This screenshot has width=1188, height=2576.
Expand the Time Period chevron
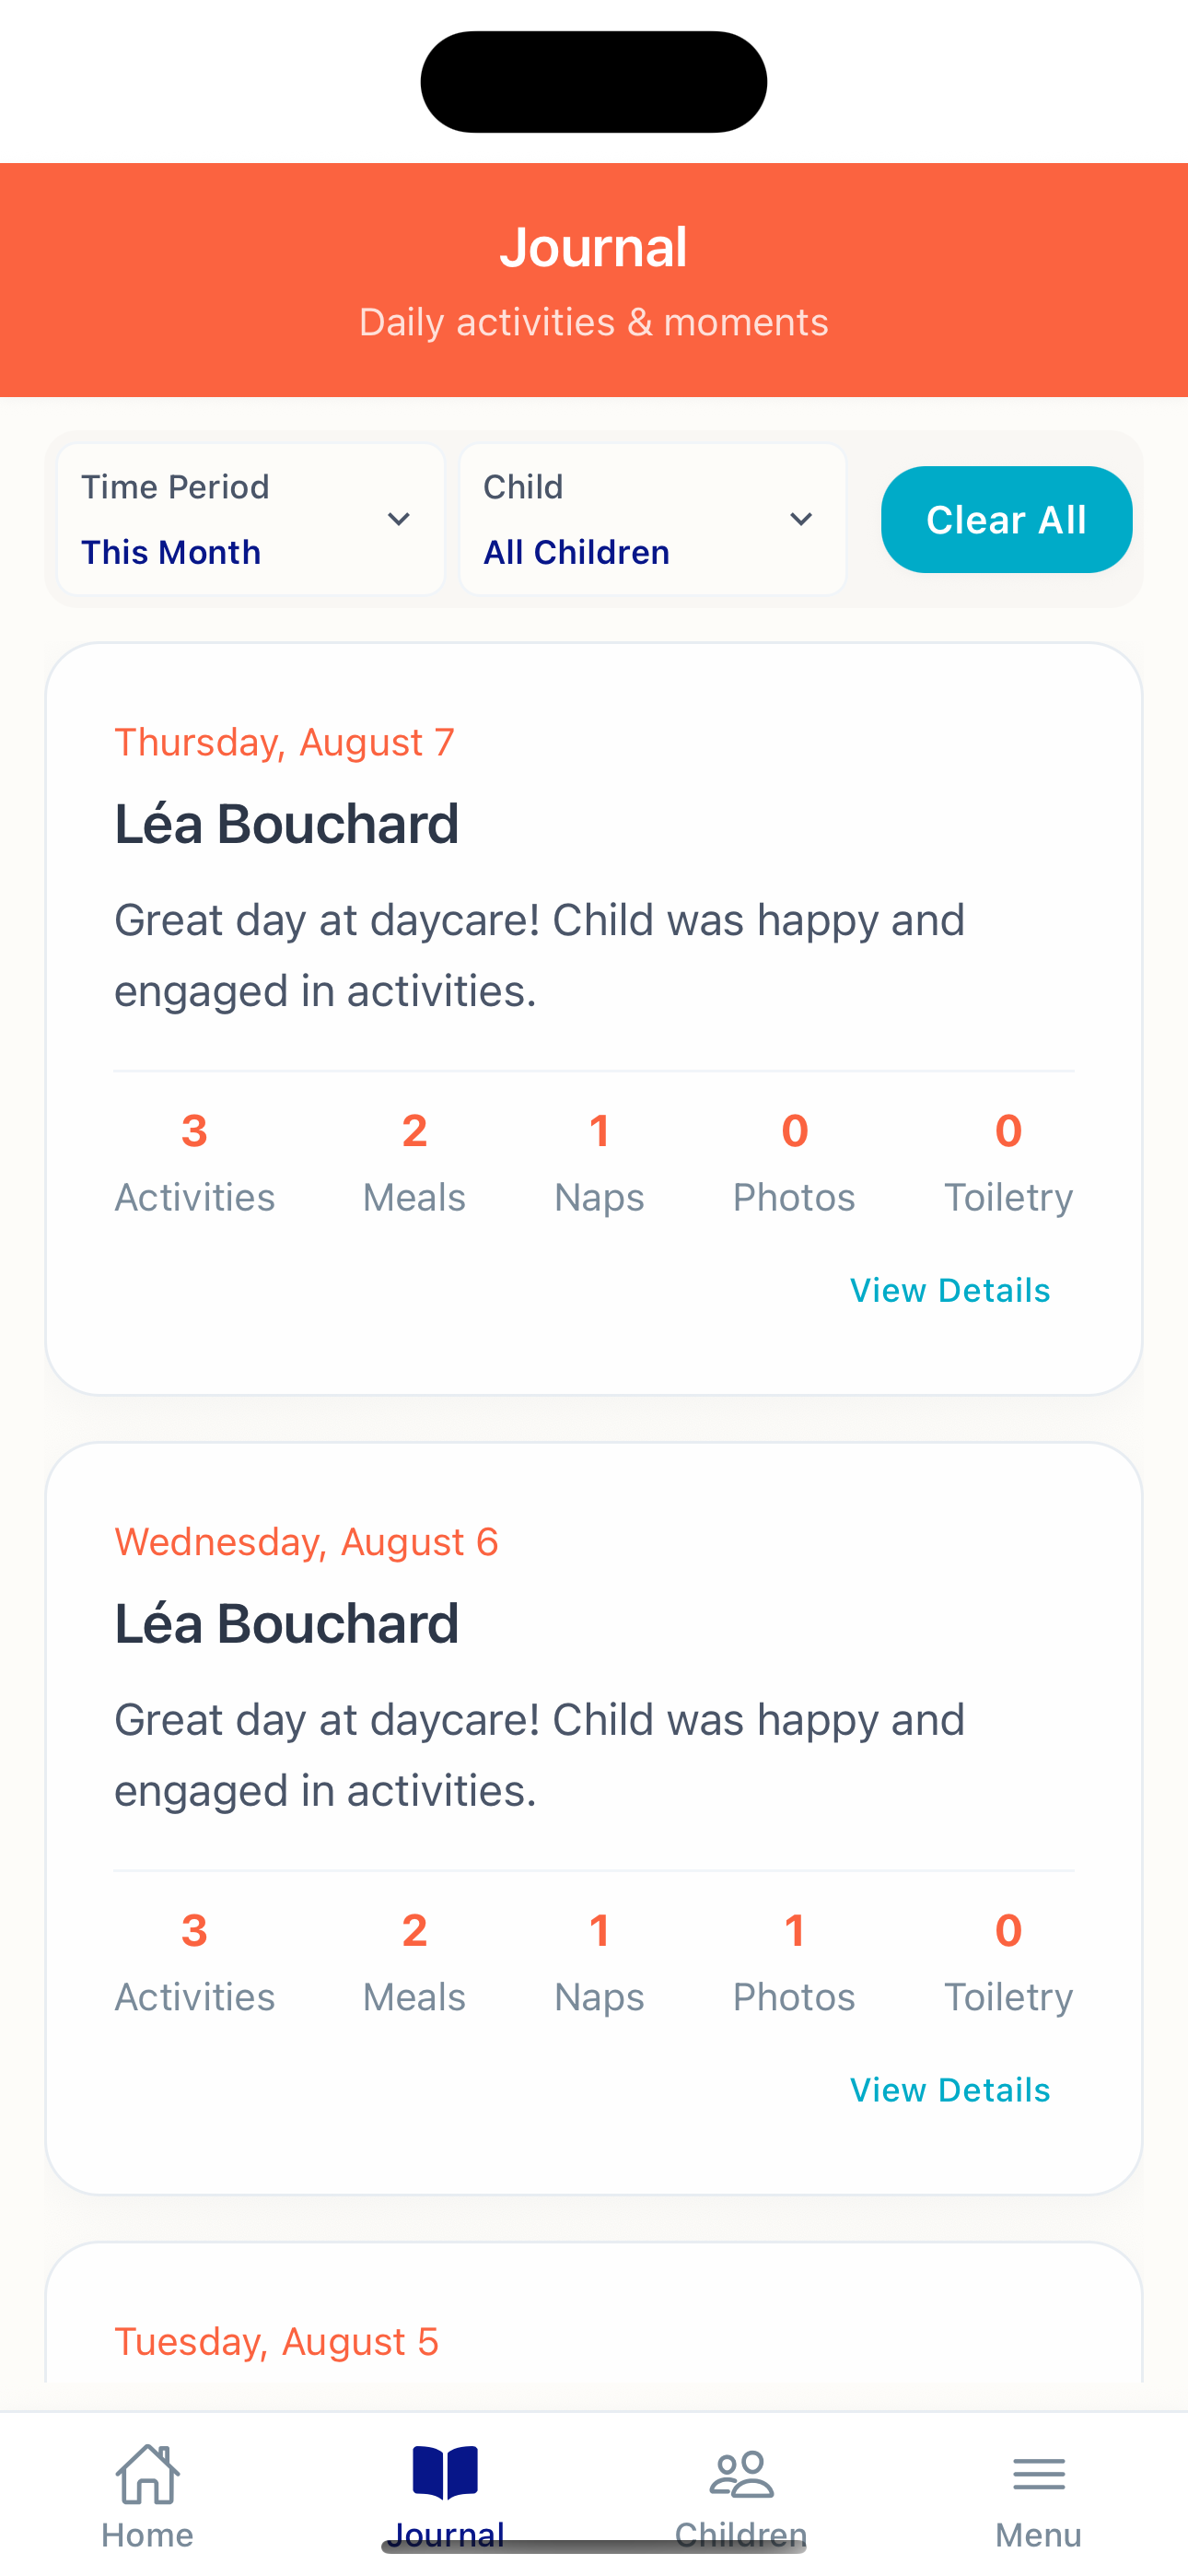[399, 519]
